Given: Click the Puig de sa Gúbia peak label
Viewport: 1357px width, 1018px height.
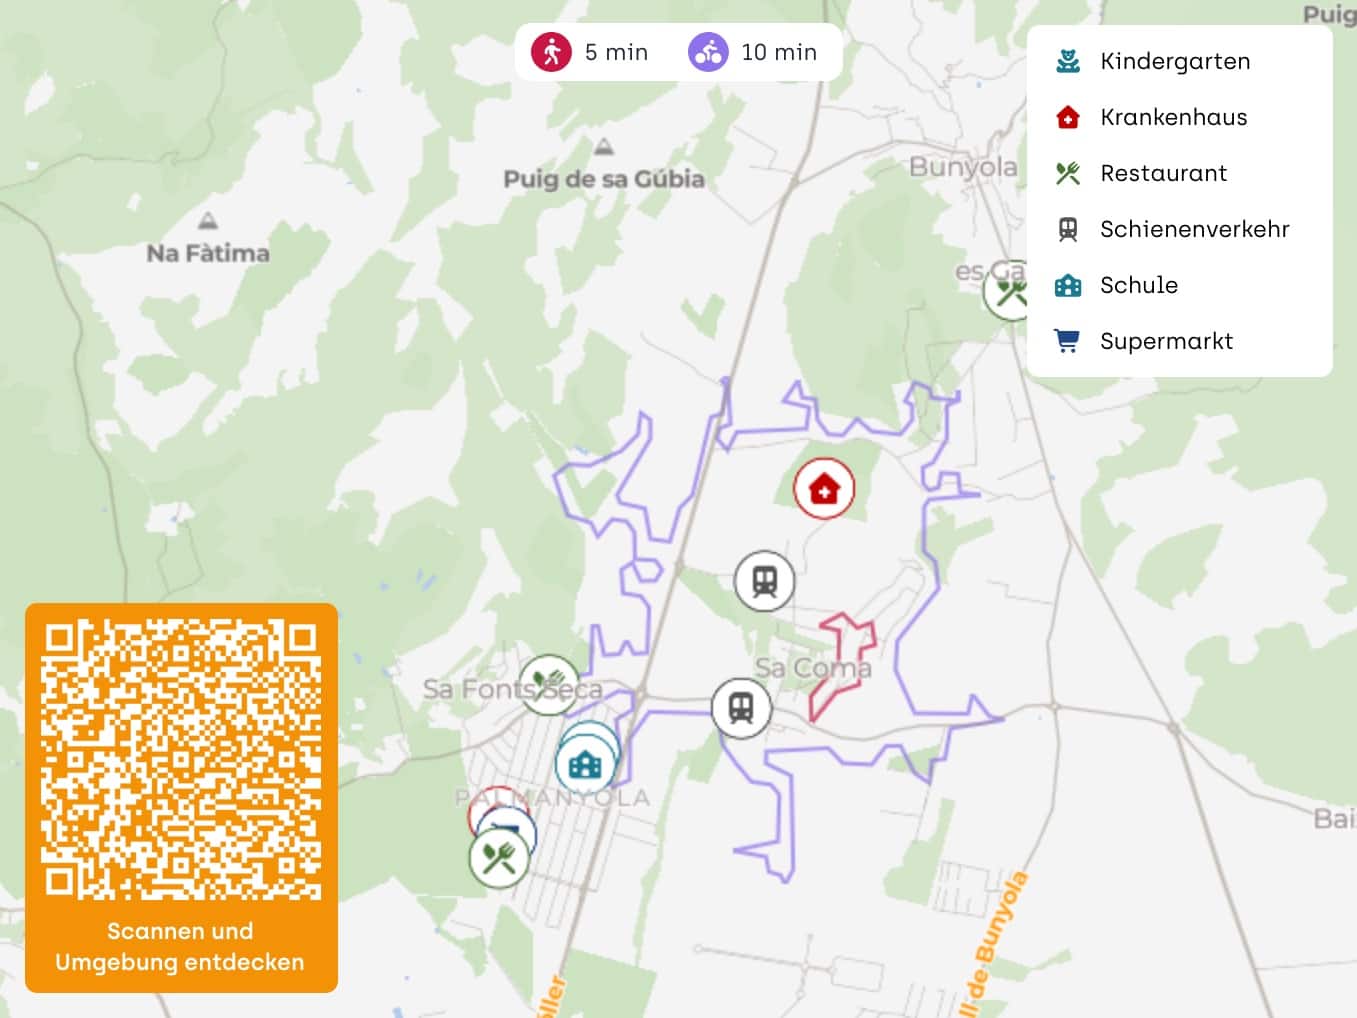Looking at the screenshot, I should point(604,179).
